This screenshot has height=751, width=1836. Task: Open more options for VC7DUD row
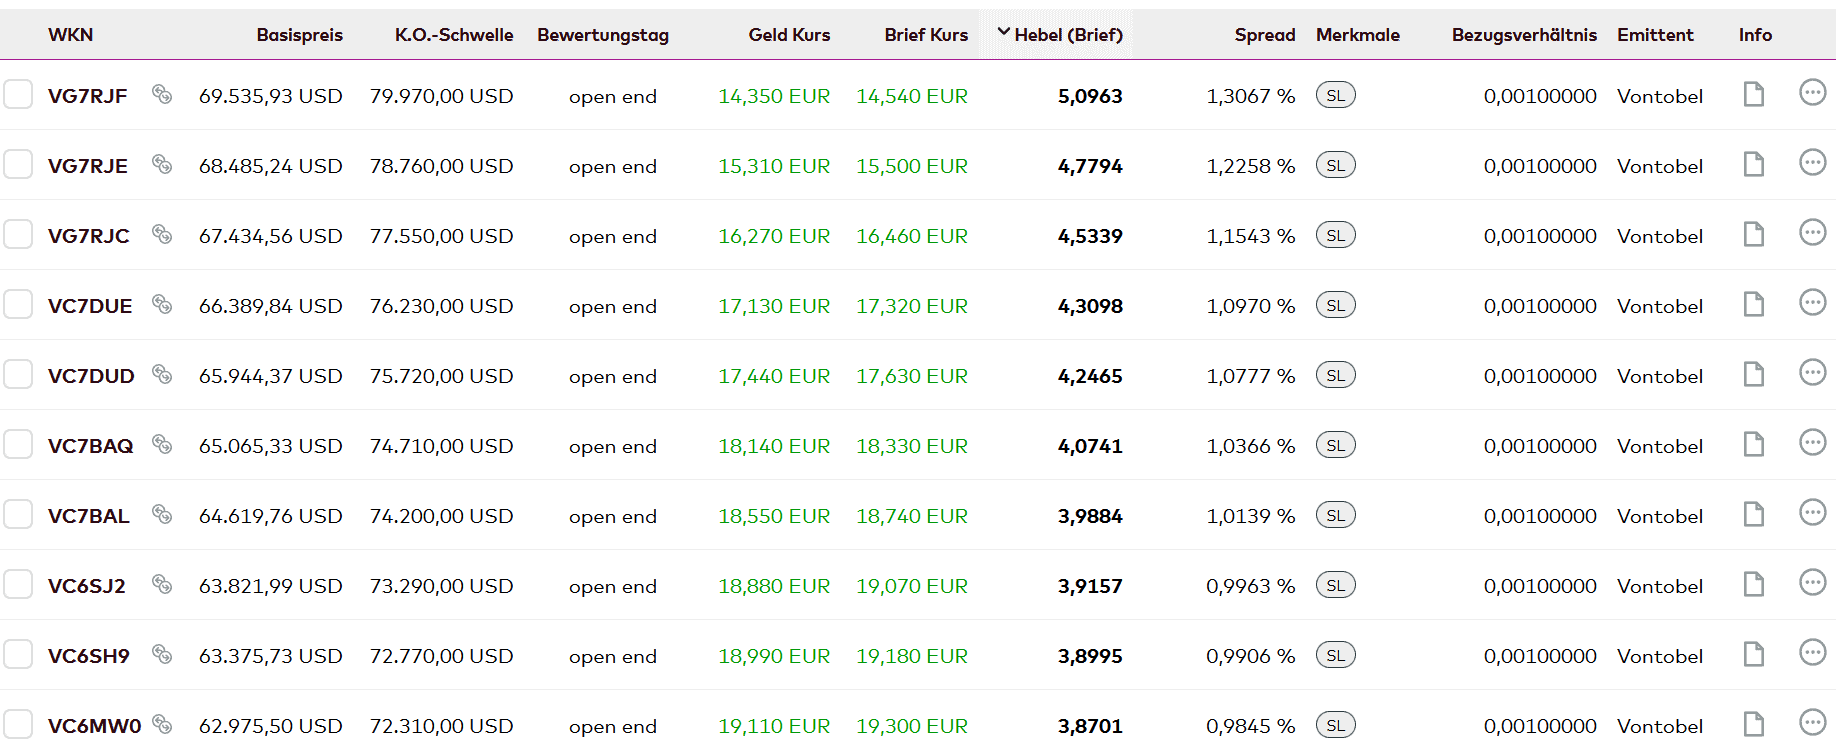pos(1812,372)
